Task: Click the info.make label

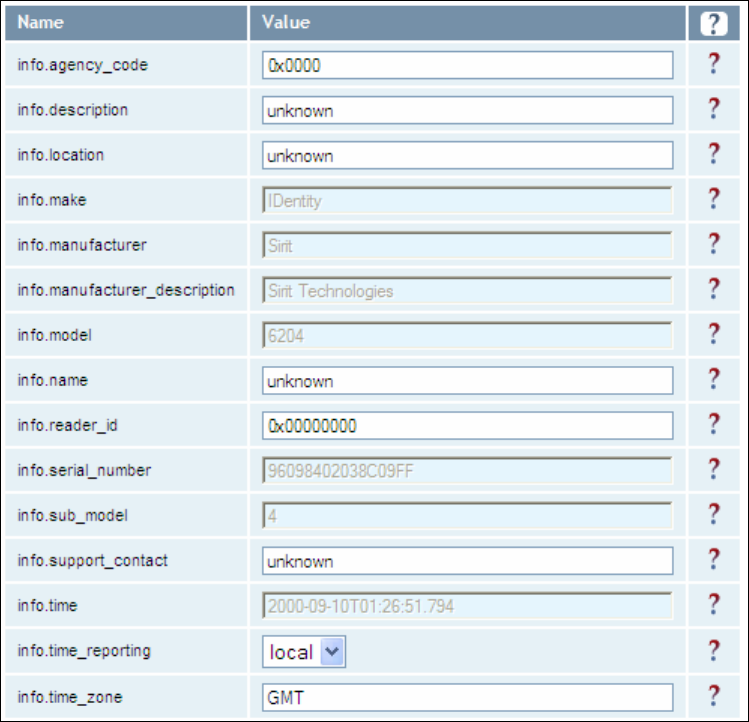Action: click(52, 200)
